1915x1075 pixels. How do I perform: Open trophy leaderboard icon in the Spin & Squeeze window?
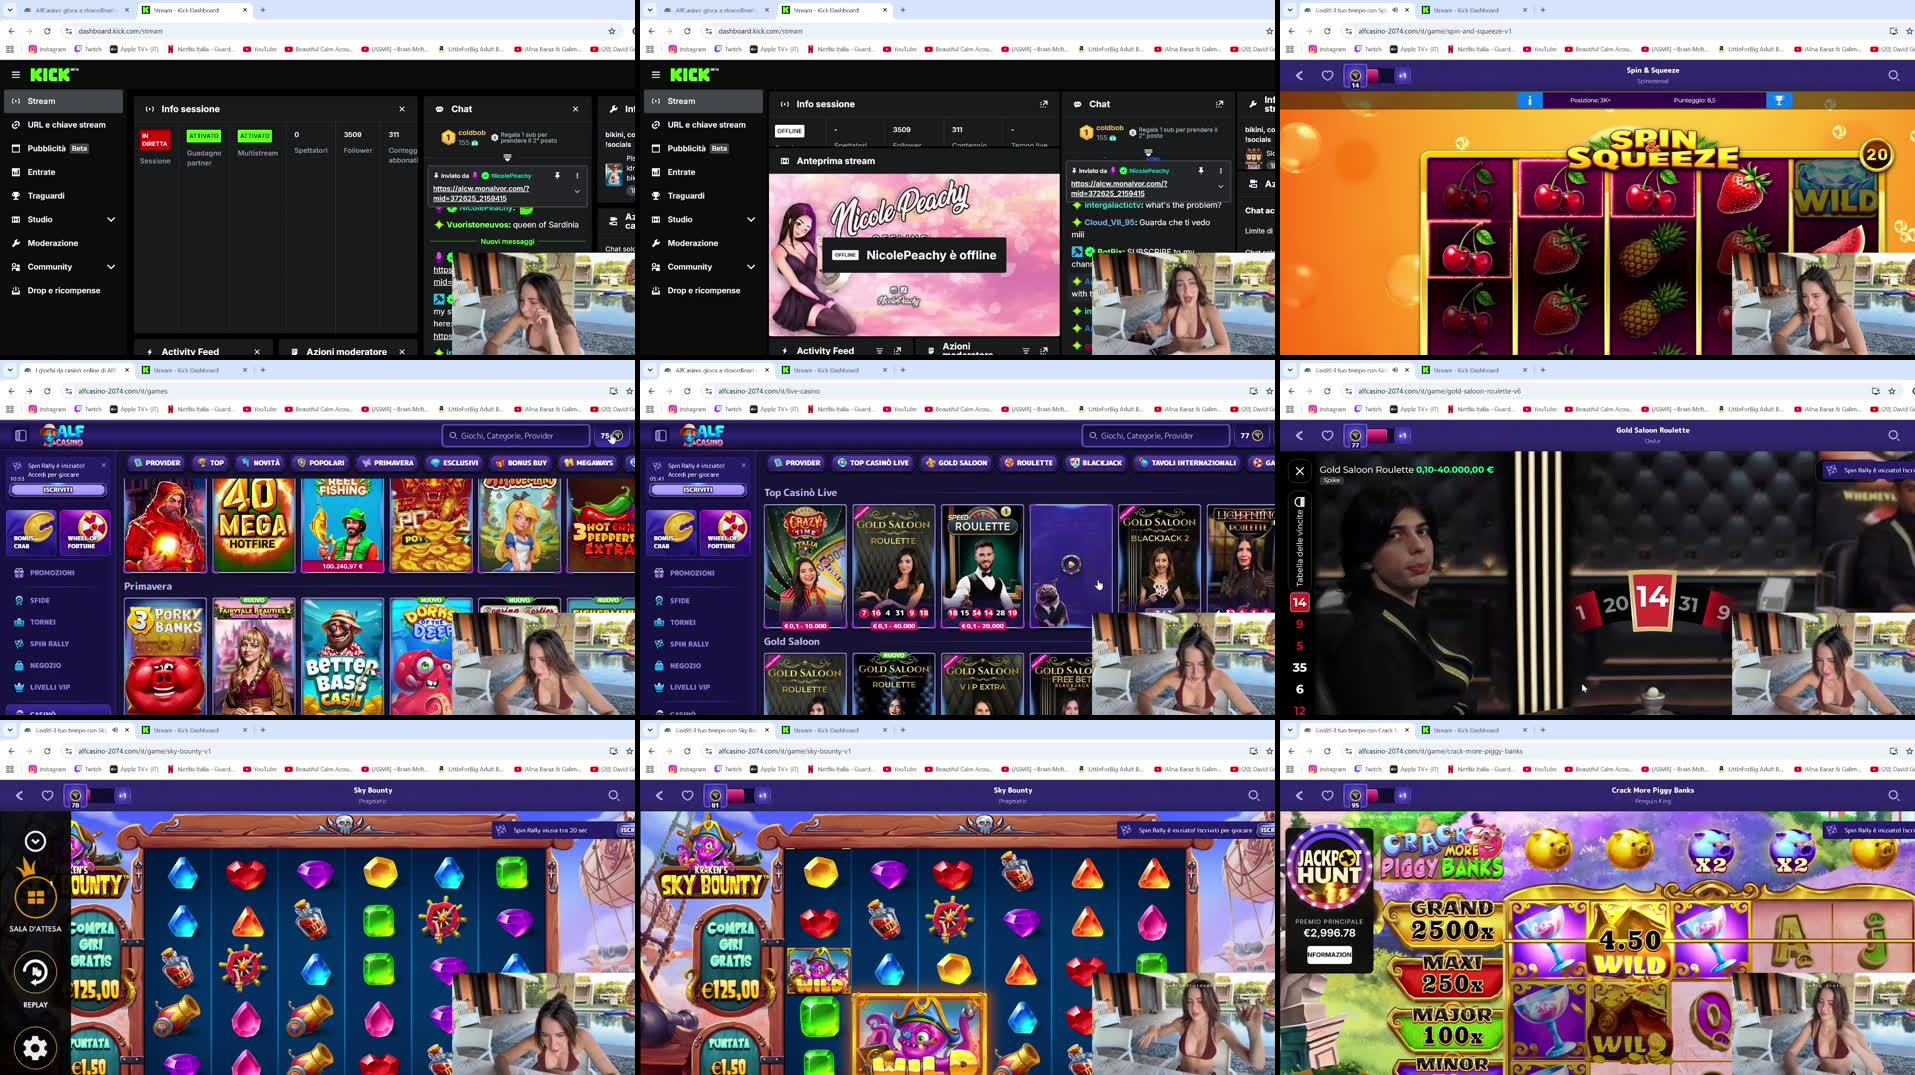tap(1779, 100)
